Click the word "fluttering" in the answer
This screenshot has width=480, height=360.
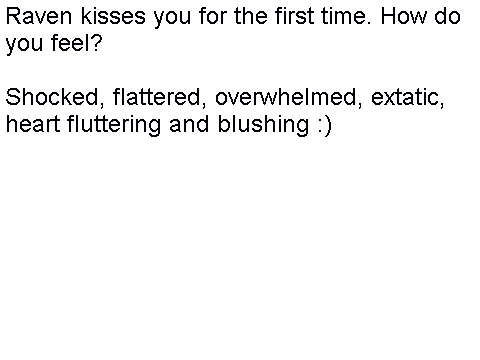(x=114, y=126)
